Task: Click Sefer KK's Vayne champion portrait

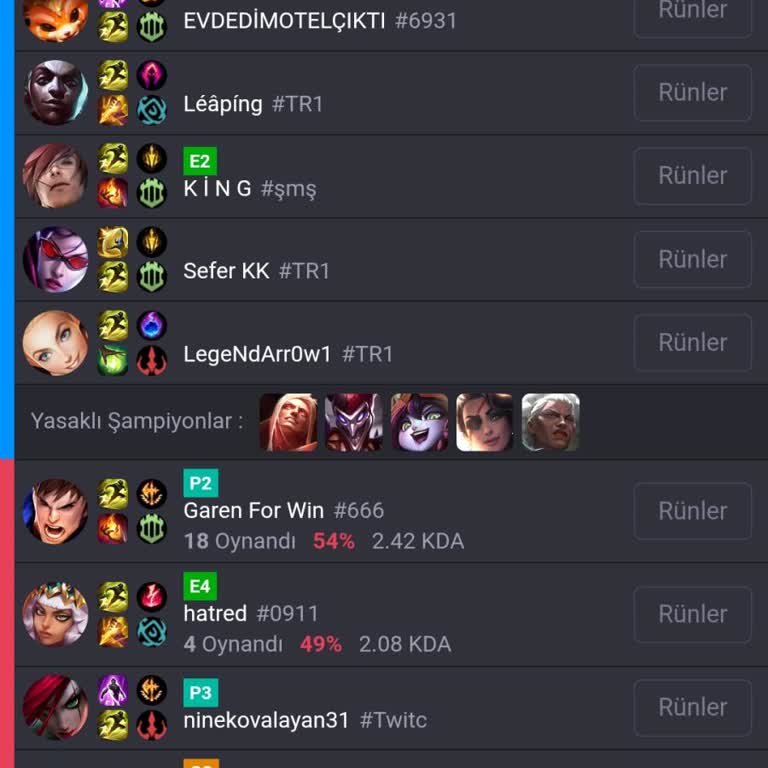Action: [56, 260]
